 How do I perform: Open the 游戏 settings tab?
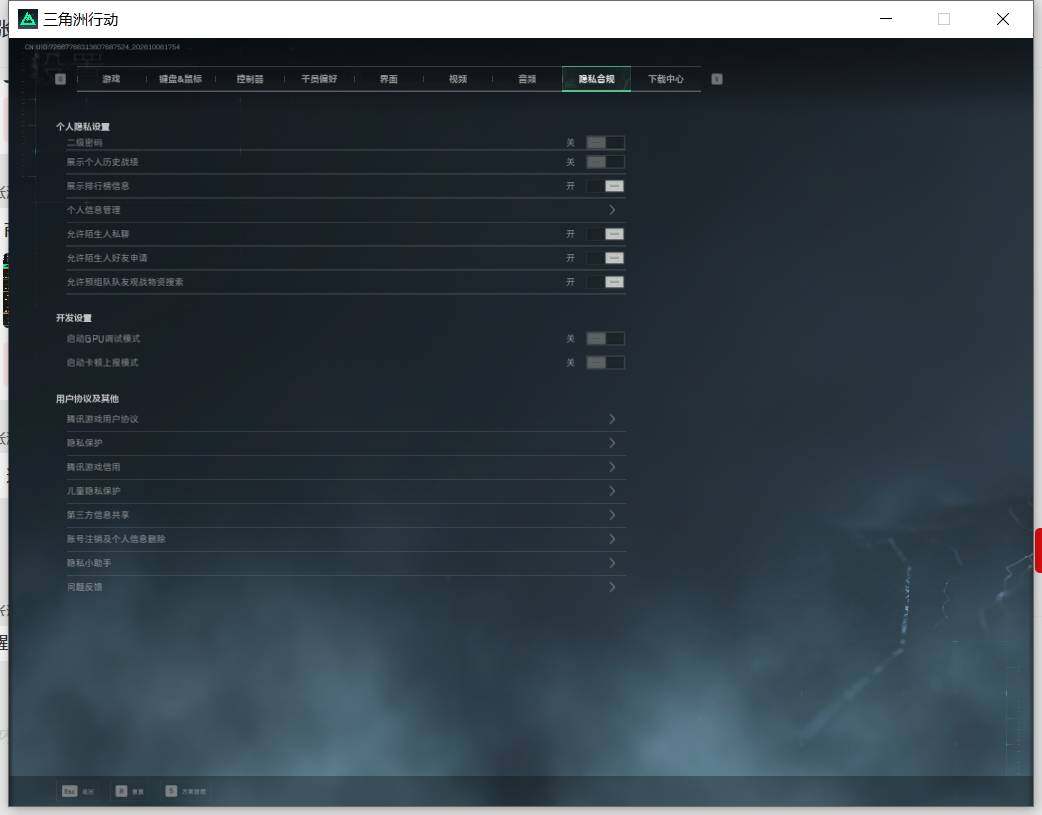click(111, 79)
